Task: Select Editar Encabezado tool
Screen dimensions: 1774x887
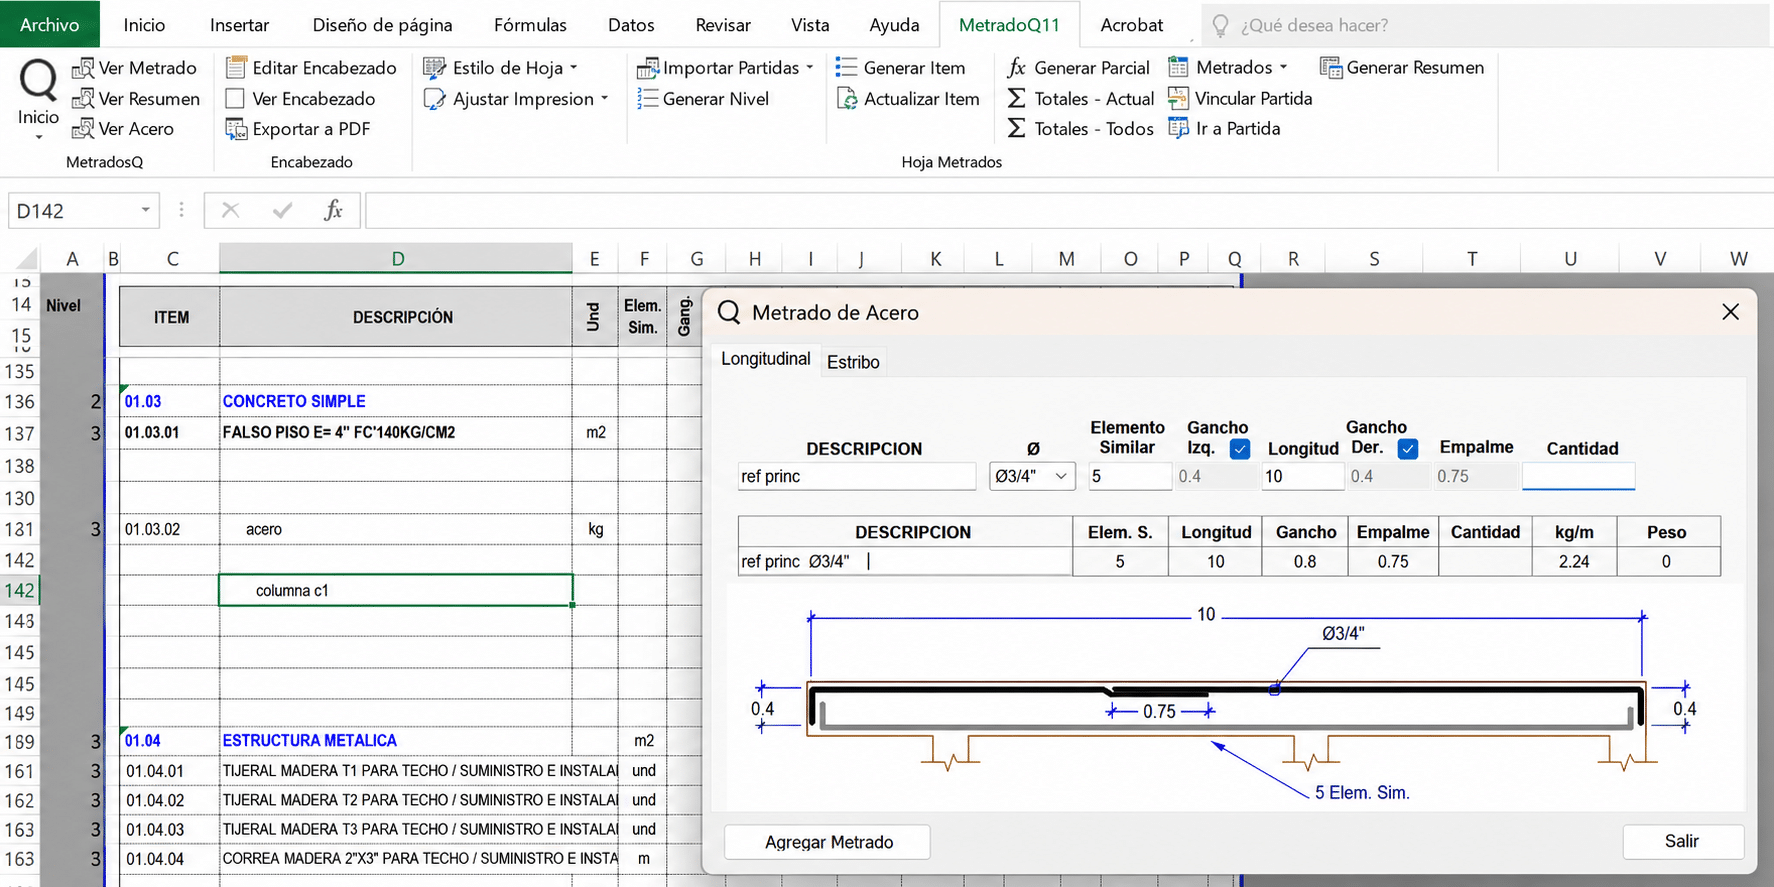Action: 311,68
